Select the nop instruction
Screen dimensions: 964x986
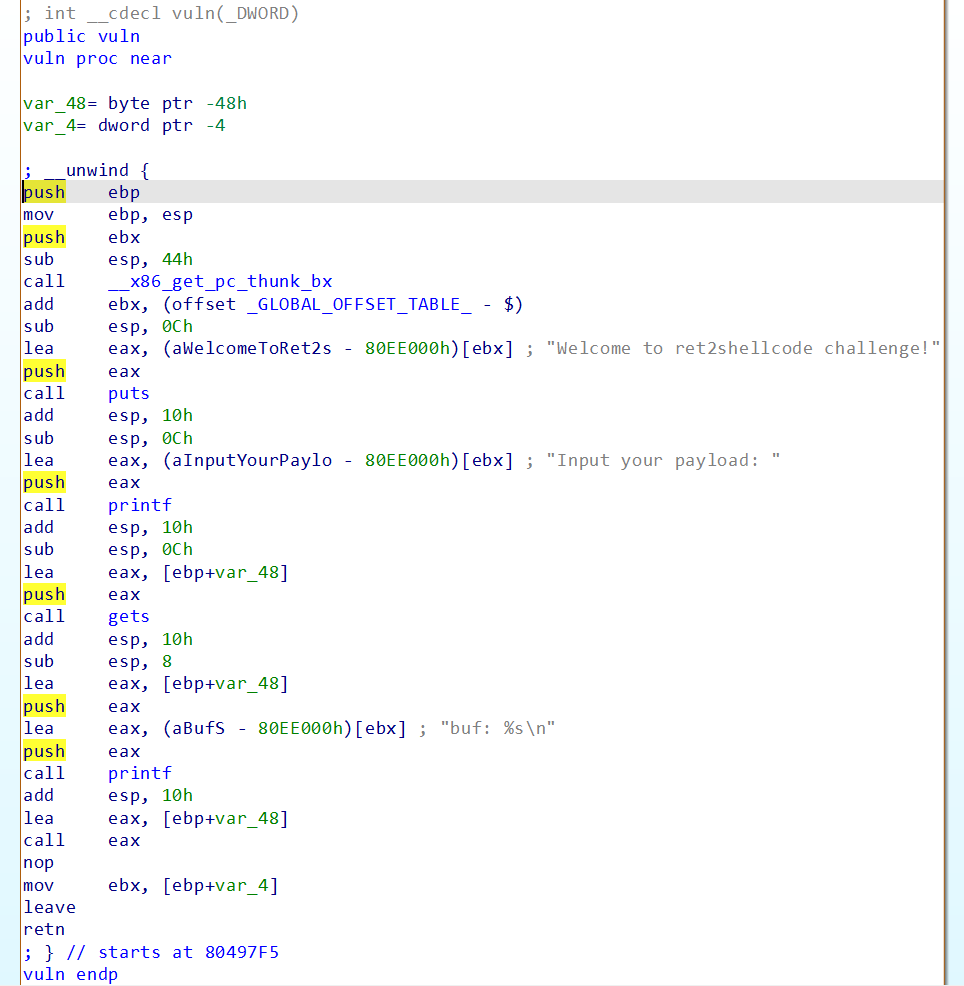click(x=38, y=863)
